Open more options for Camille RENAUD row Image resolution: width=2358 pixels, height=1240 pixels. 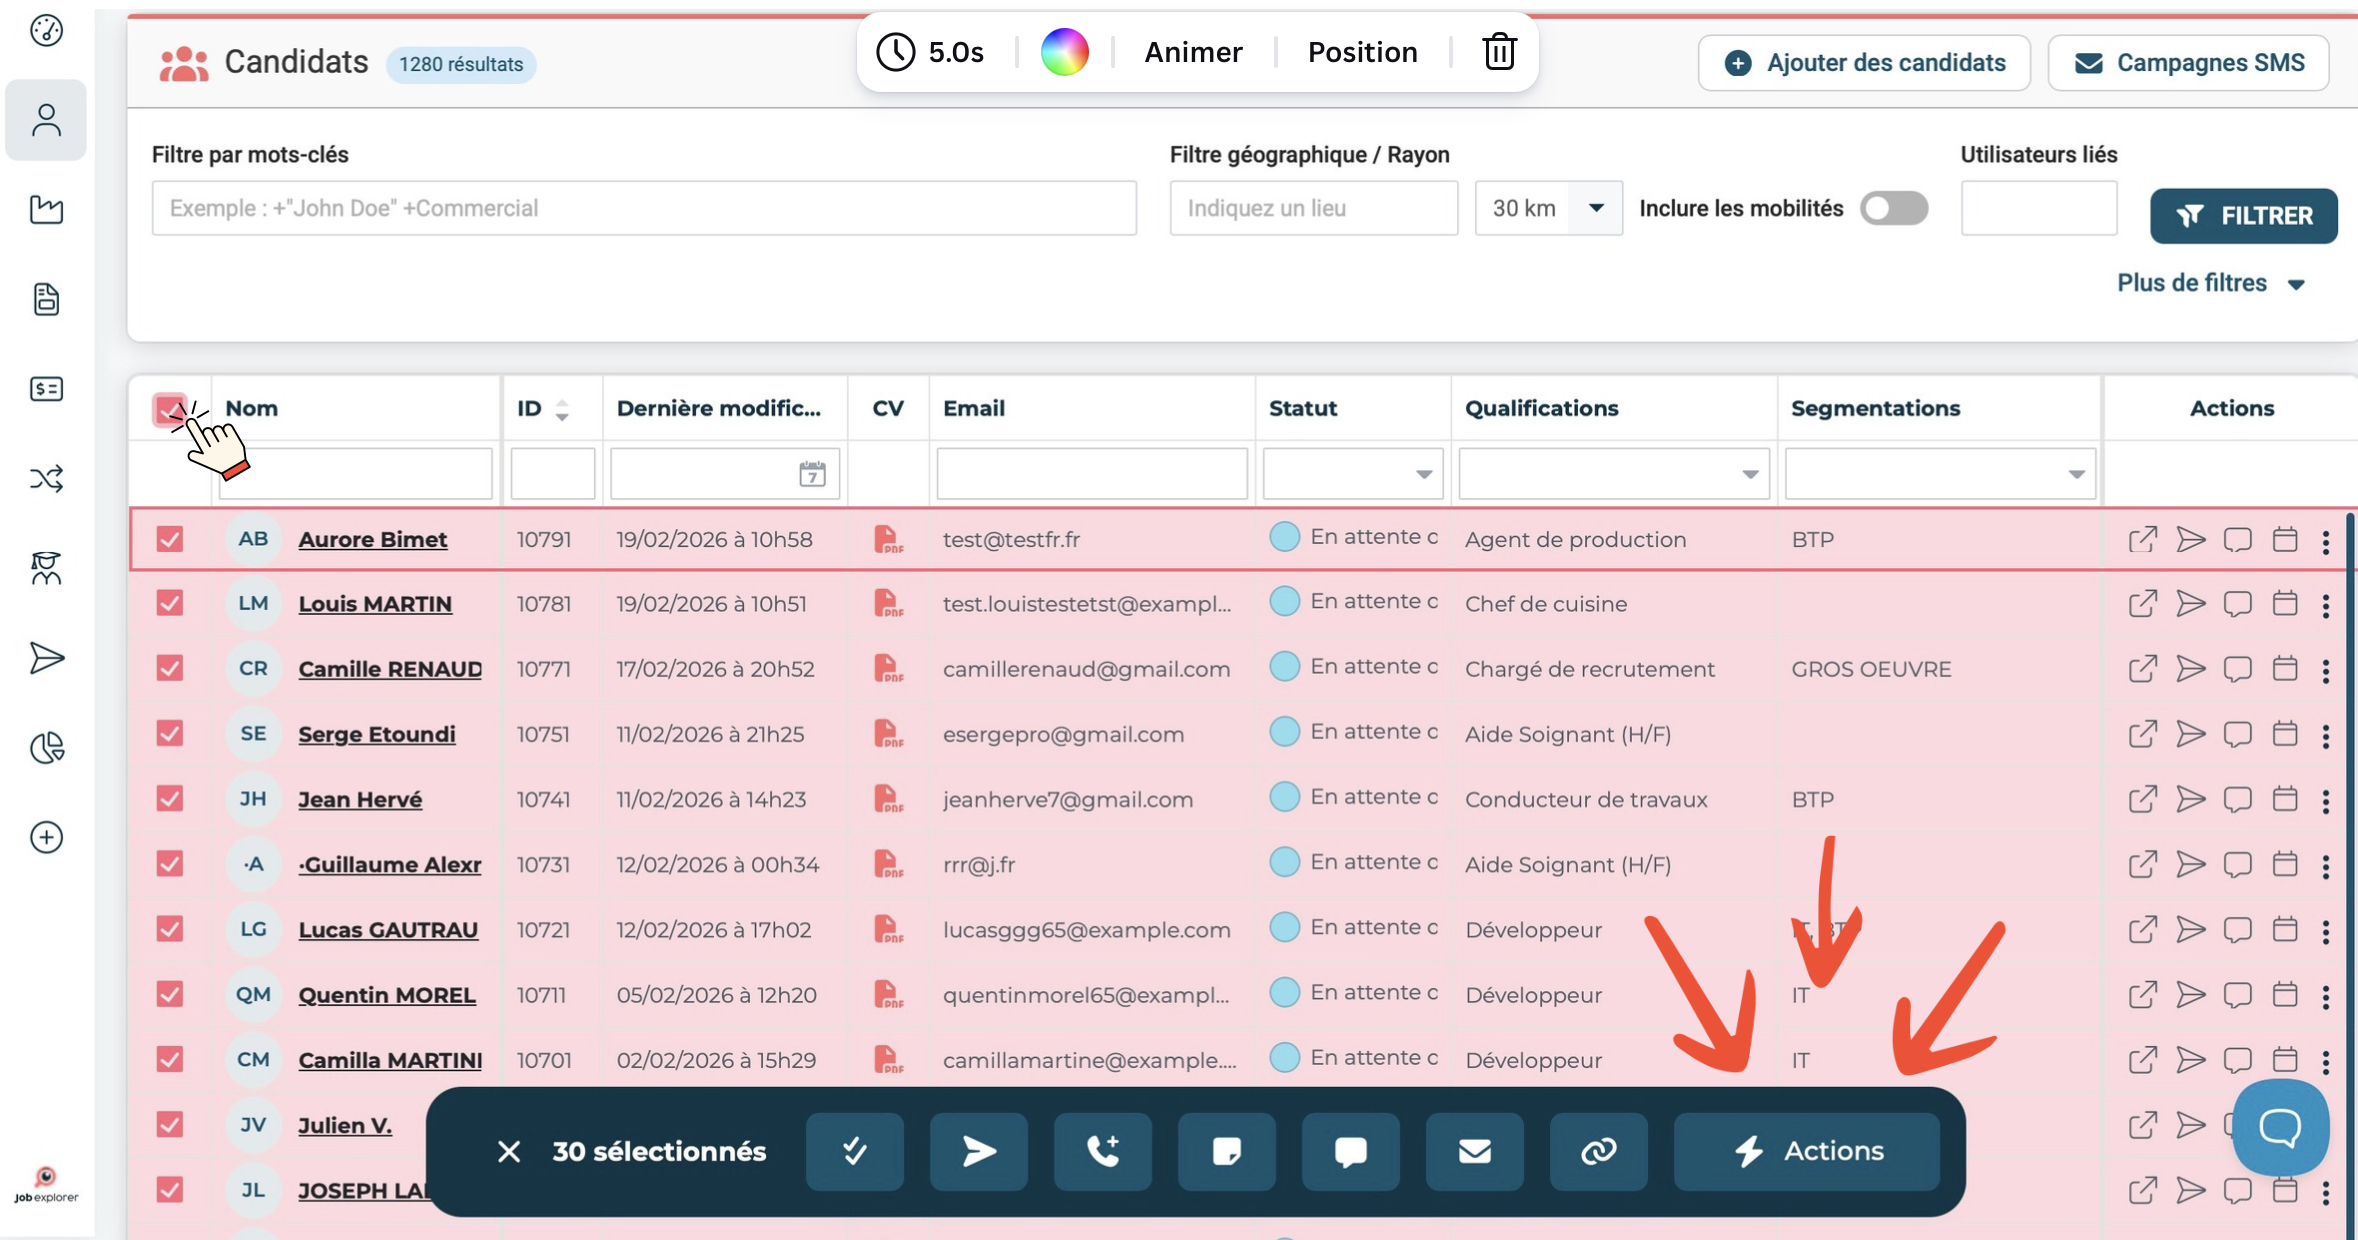pos(2326,670)
